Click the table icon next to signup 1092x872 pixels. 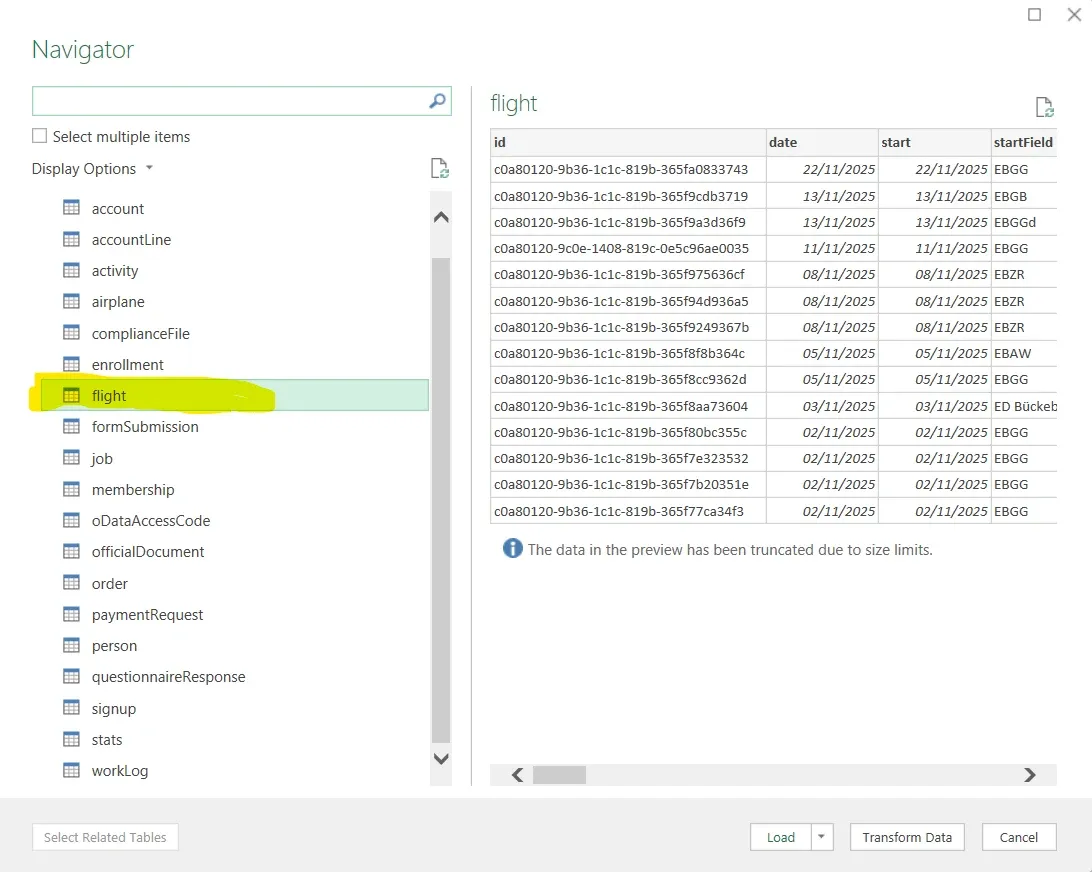point(71,708)
